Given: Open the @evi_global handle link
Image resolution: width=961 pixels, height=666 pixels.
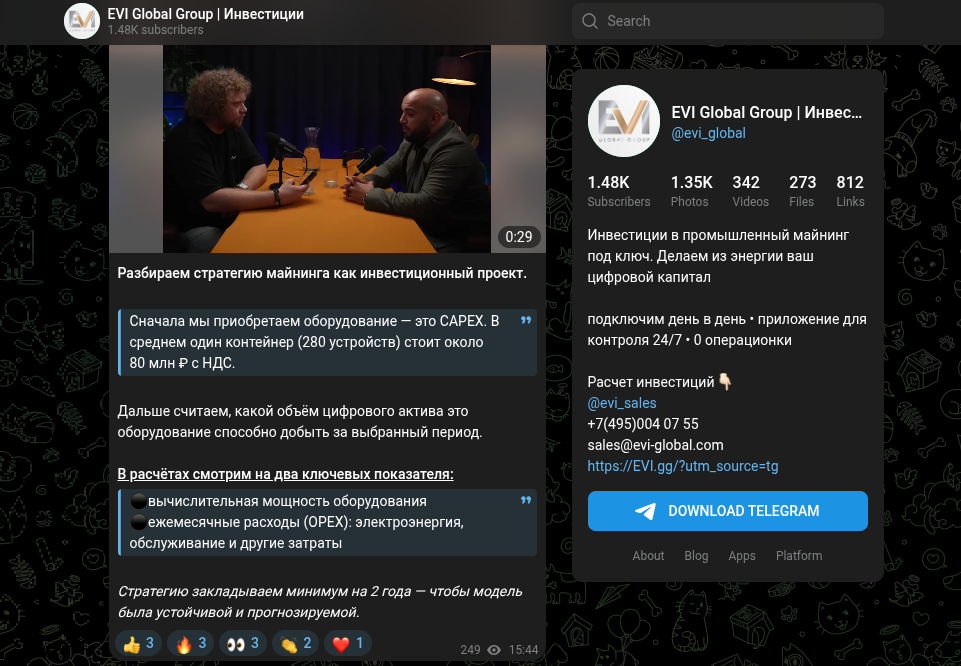Looking at the screenshot, I should pyautogui.click(x=708, y=133).
